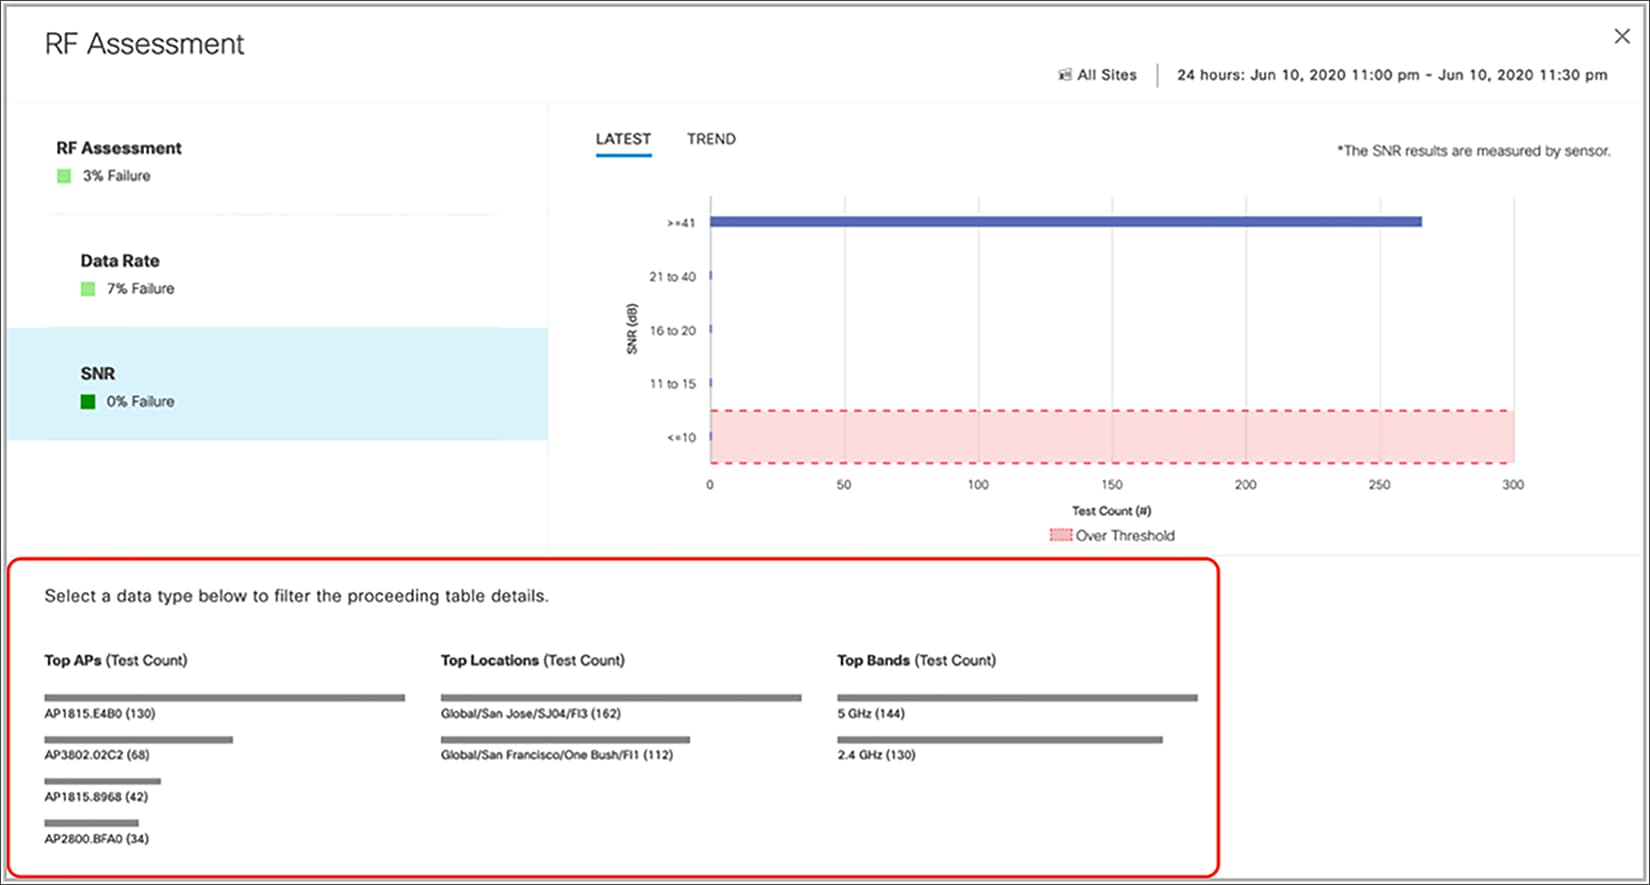
Task: Click the 21 to 40 SNR axis label
Action: pyautogui.click(x=672, y=277)
